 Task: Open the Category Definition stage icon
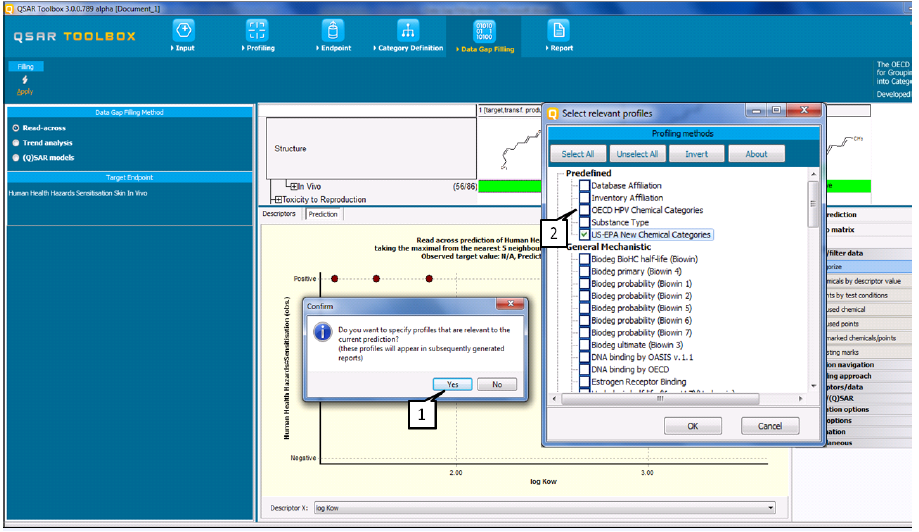pyautogui.click(x=408, y=30)
